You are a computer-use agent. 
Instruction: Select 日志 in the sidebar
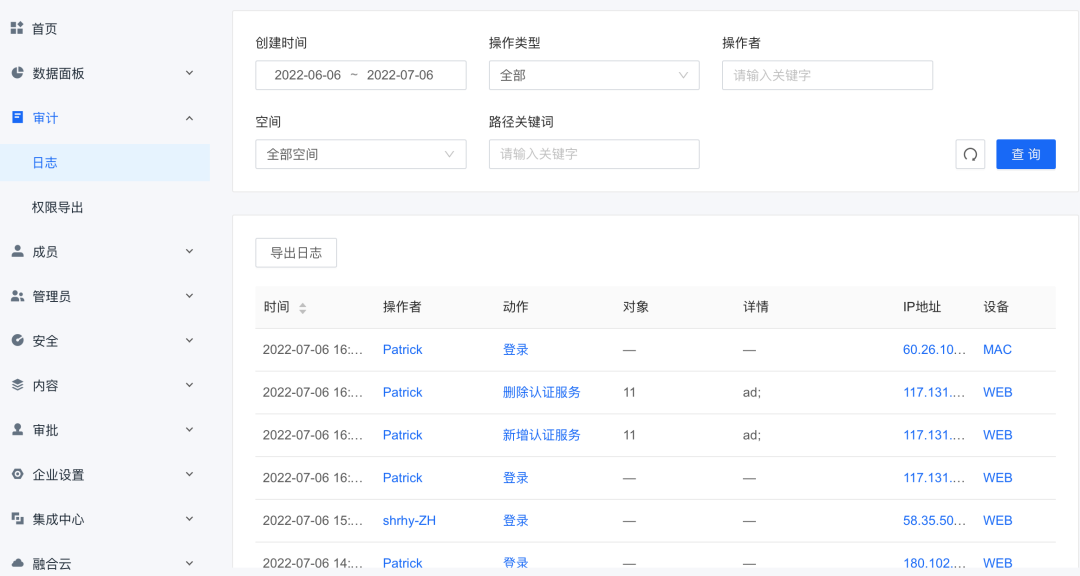coord(105,163)
